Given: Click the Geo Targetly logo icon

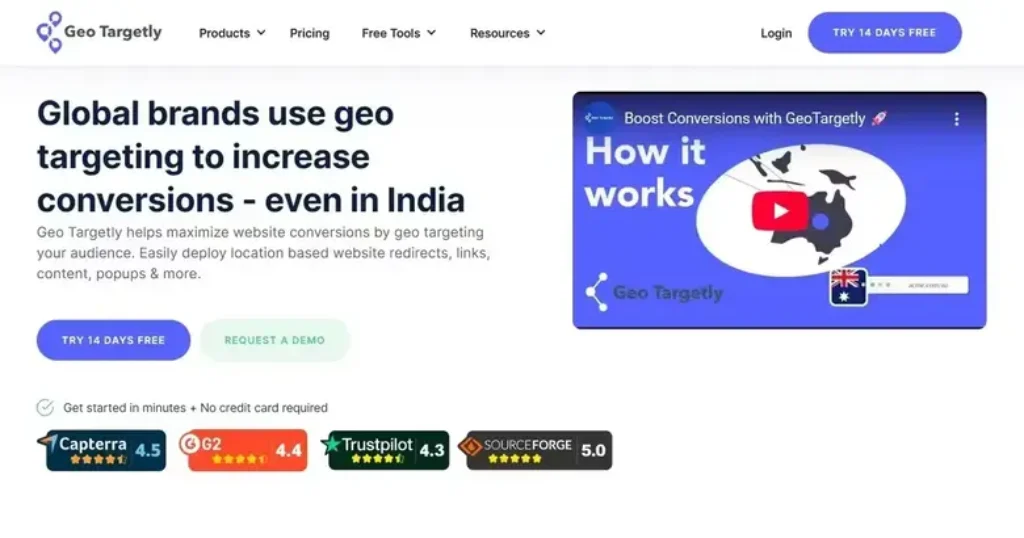Looking at the screenshot, I should (x=50, y=32).
